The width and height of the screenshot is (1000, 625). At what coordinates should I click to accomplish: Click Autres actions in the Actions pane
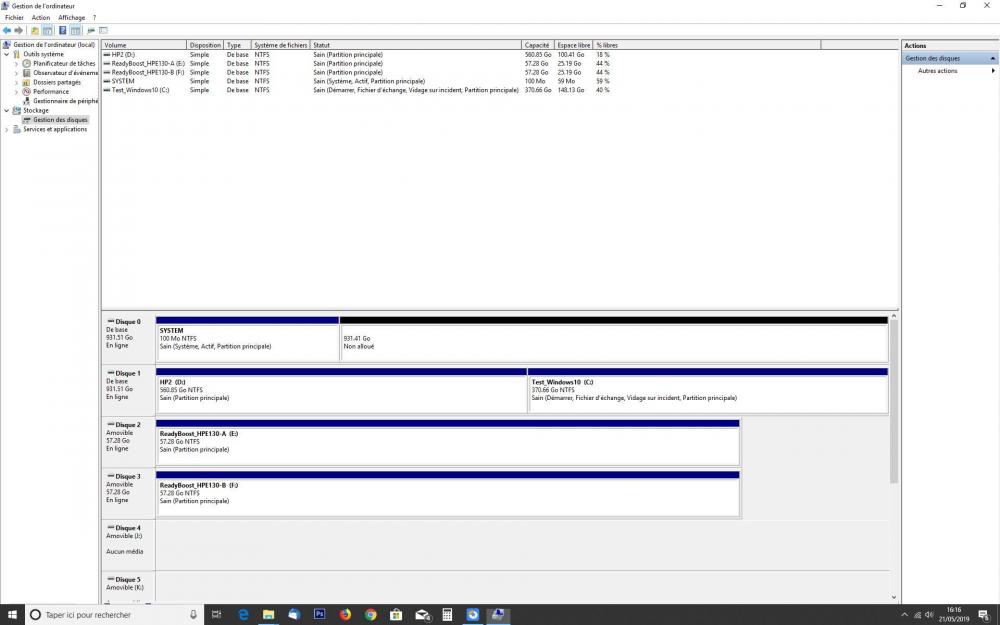pyautogui.click(x=937, y=71)
